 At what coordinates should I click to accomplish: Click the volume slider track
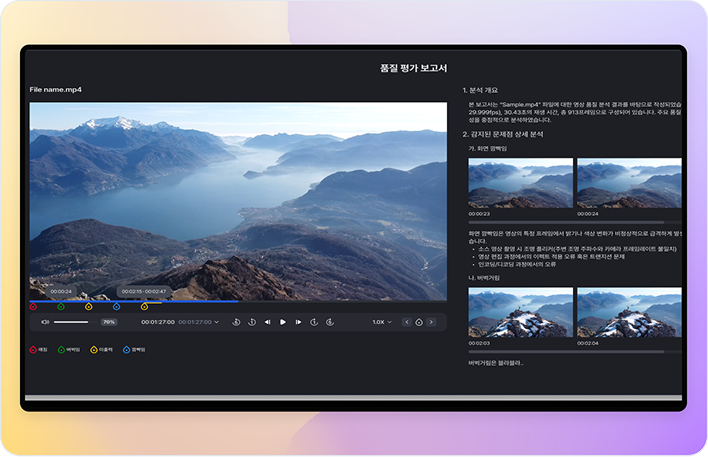pyautogui.click(x=72, y=322)
